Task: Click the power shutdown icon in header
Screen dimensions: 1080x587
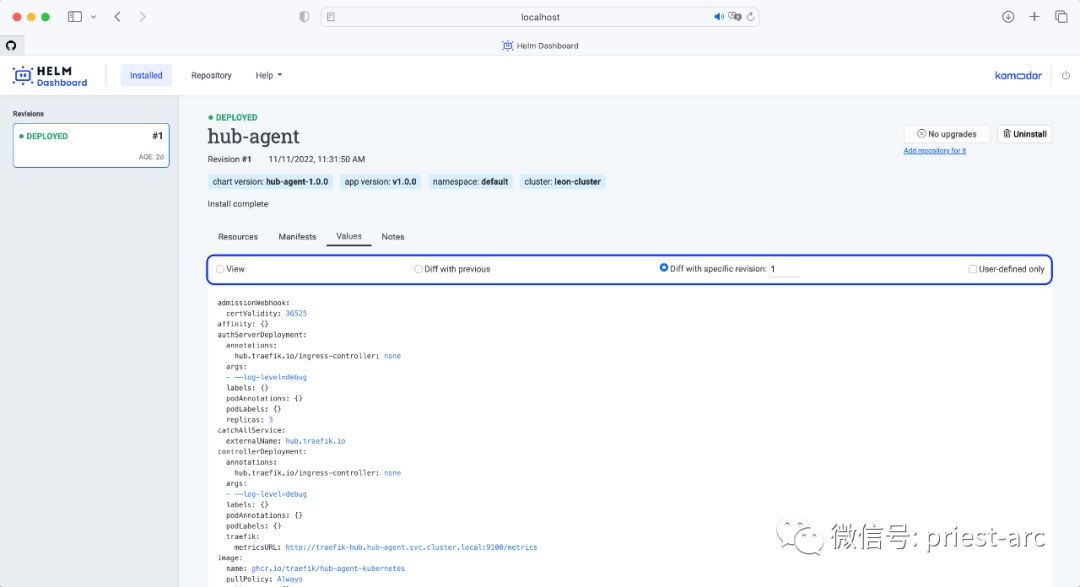Action: 1066,75
